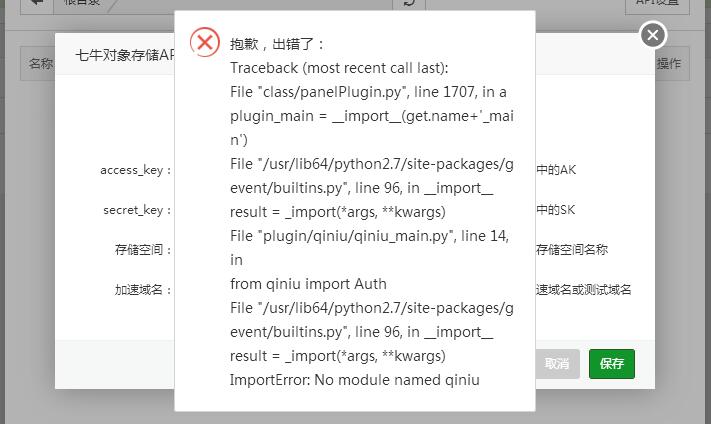
Task: Click the green 保存 button
Action: pos(612,364)
